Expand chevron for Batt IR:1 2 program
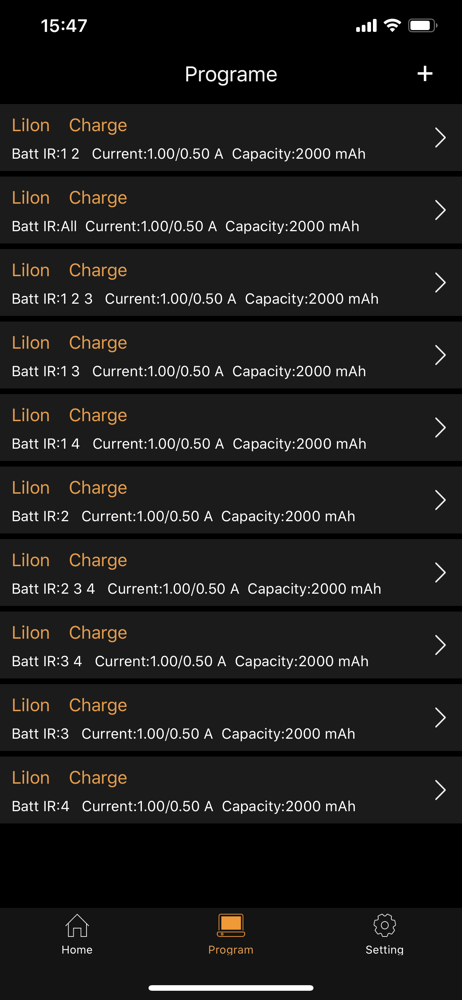 [440, 137]
